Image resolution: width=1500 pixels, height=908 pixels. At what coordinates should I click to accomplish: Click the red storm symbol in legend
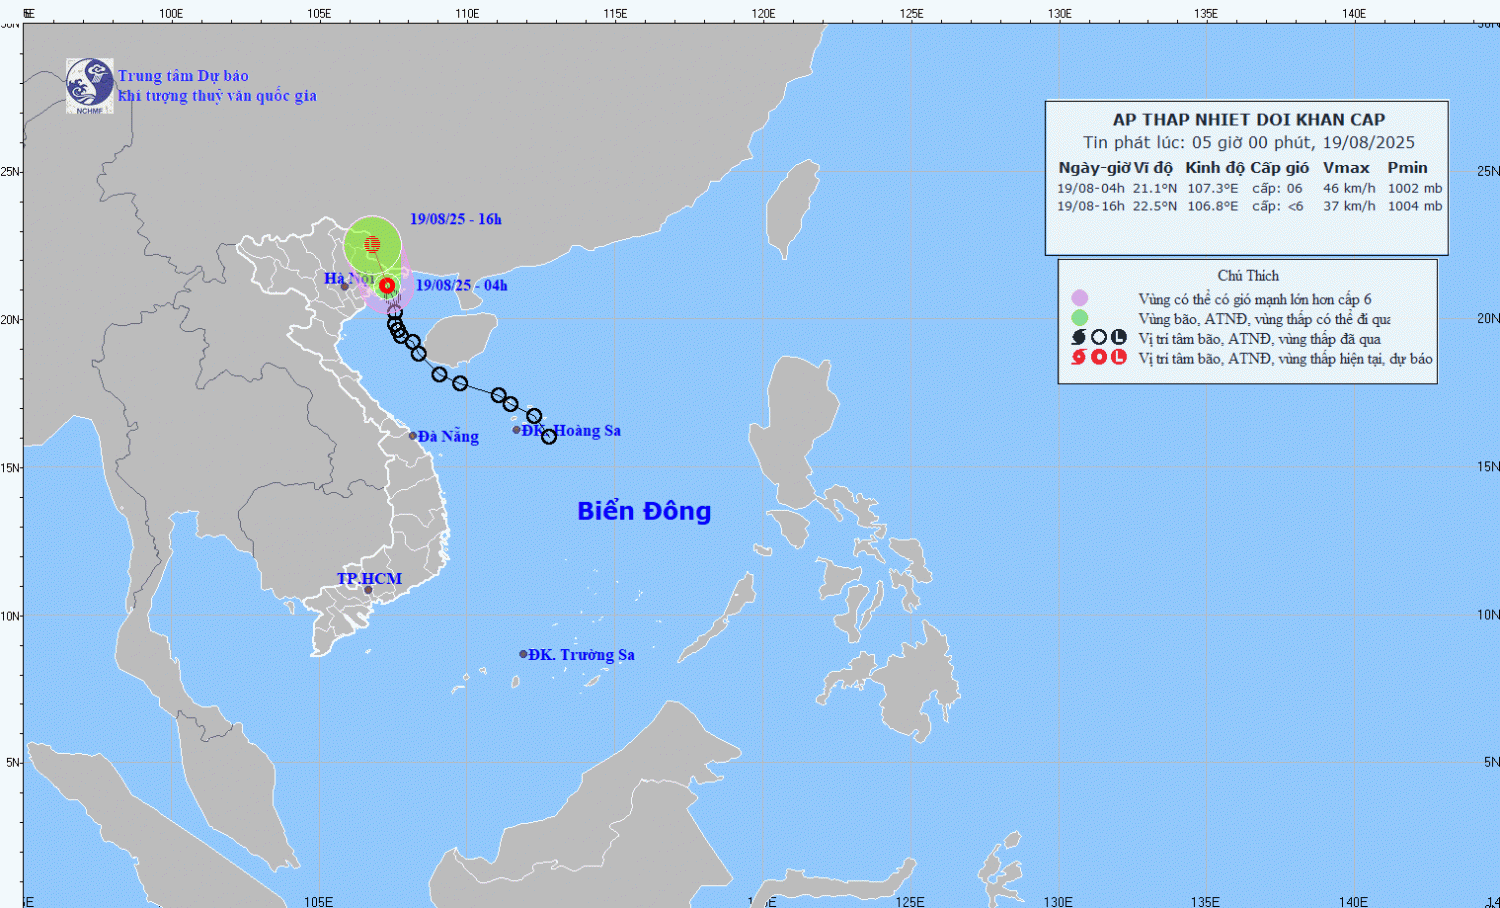click(x=1078, y=358)
